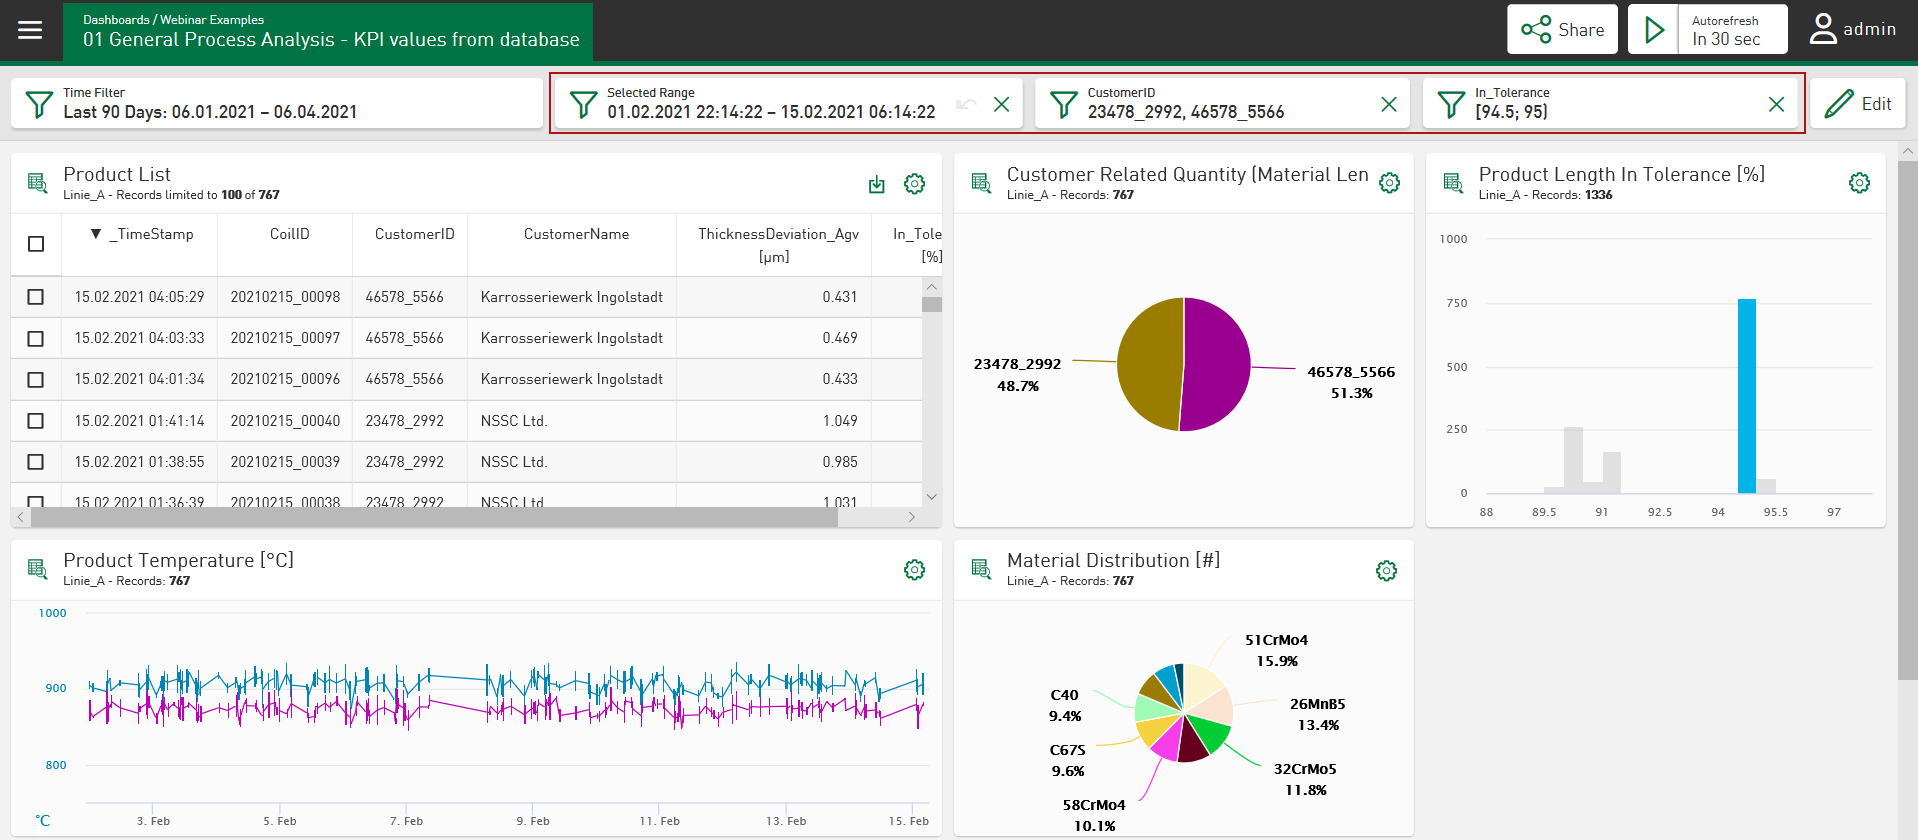The height and width of the screenshot is (840, 1918).
Task: Click the Dashboards breadcrumb link
Action: coord(115,20)
